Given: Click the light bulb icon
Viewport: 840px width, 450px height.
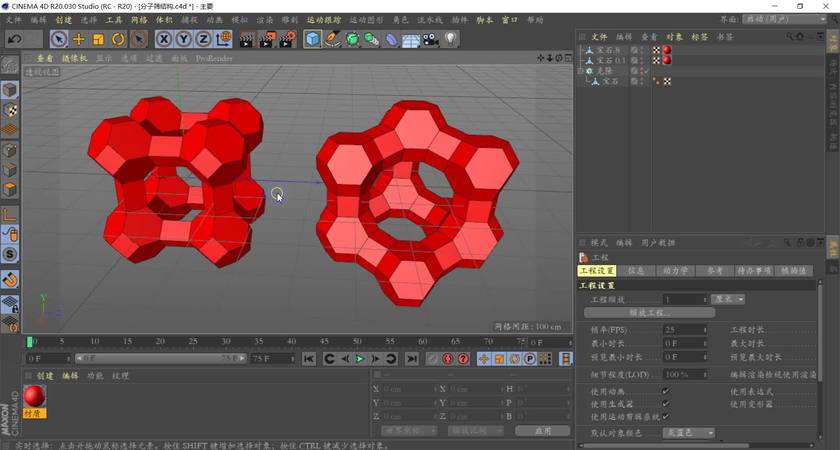Looking at the screenshot, I should tap(451, 39).
